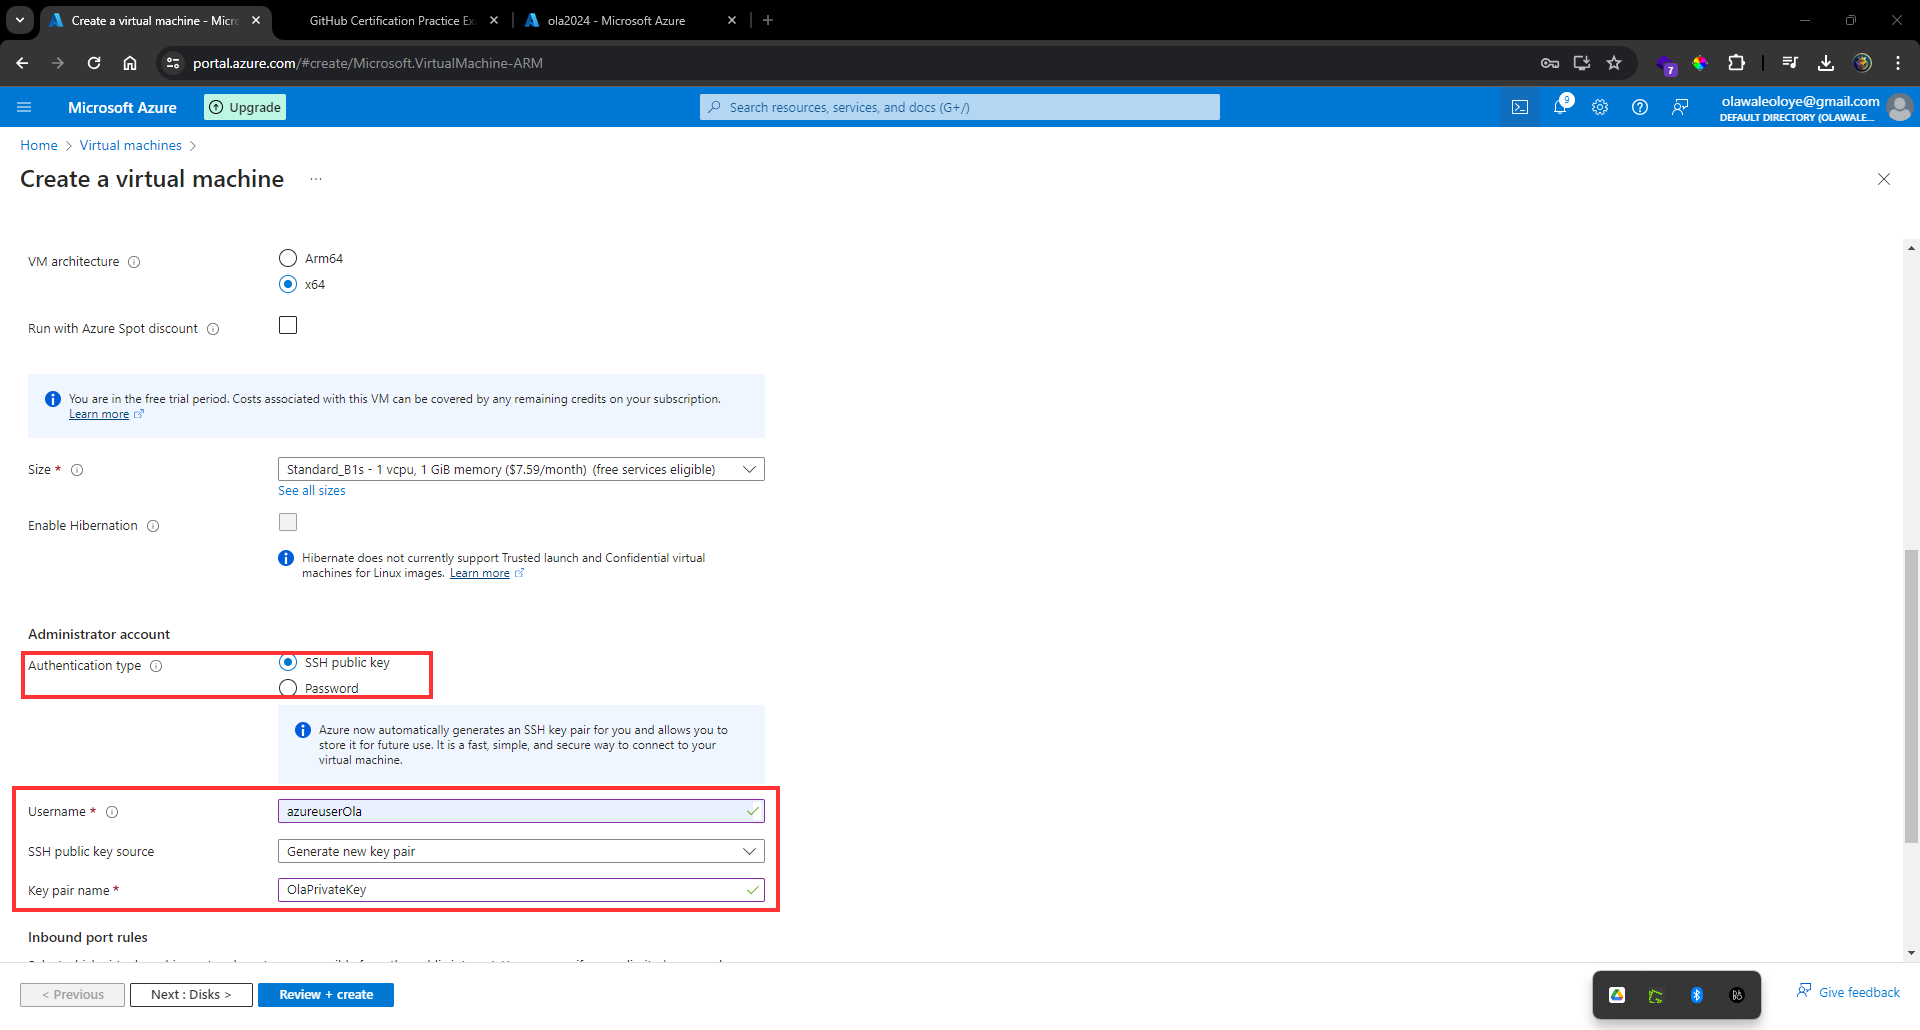Open the password manager key icon

[1550, 63]
